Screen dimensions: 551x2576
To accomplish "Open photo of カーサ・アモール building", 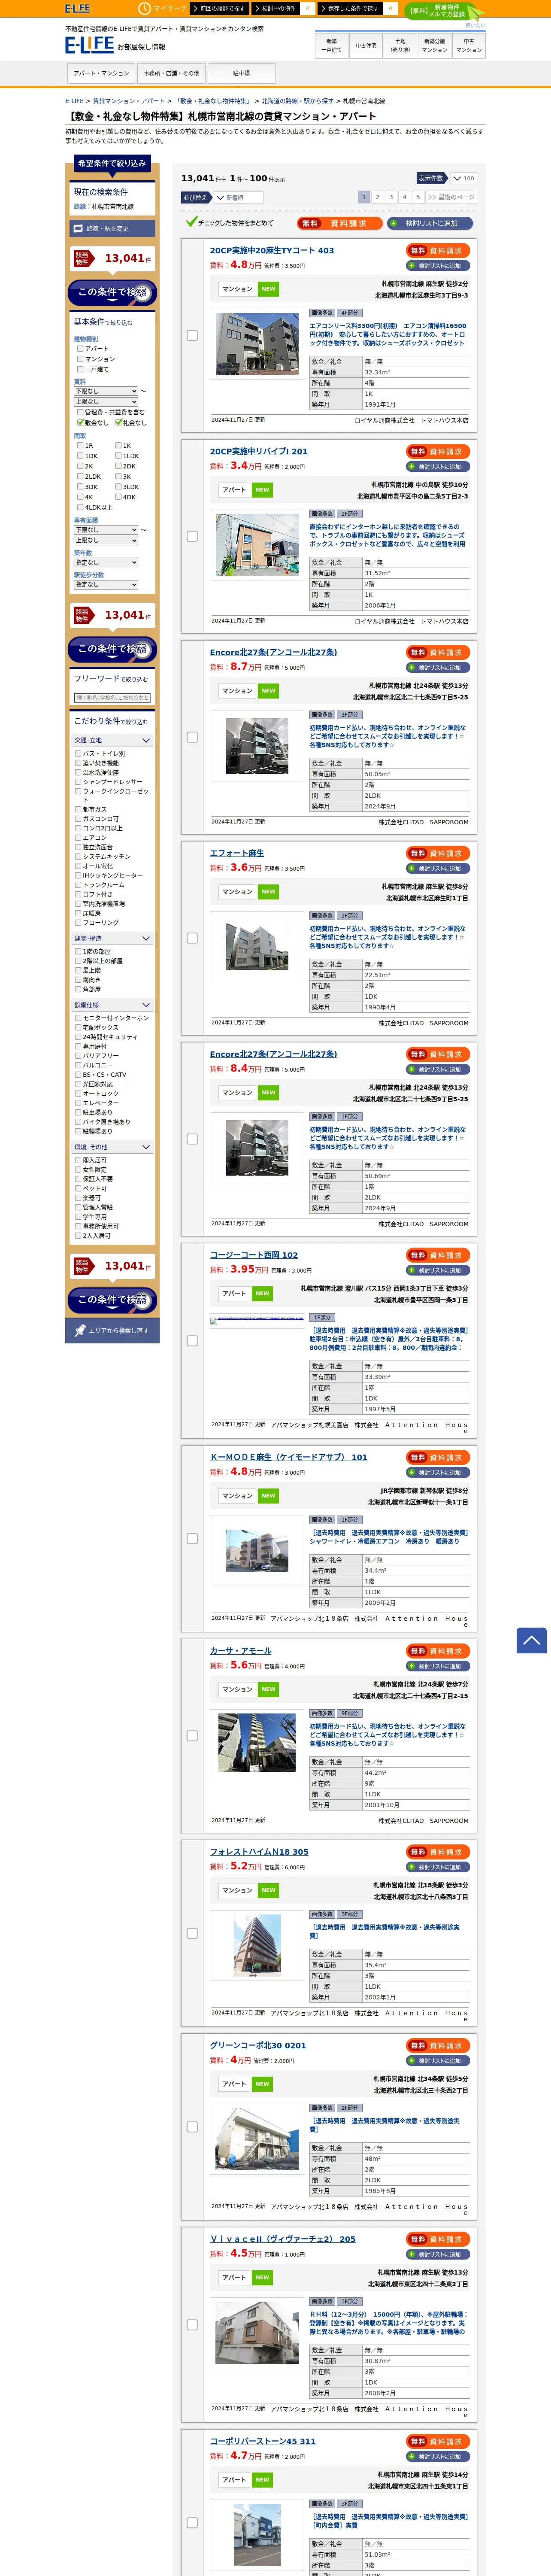I will 257,1742.
